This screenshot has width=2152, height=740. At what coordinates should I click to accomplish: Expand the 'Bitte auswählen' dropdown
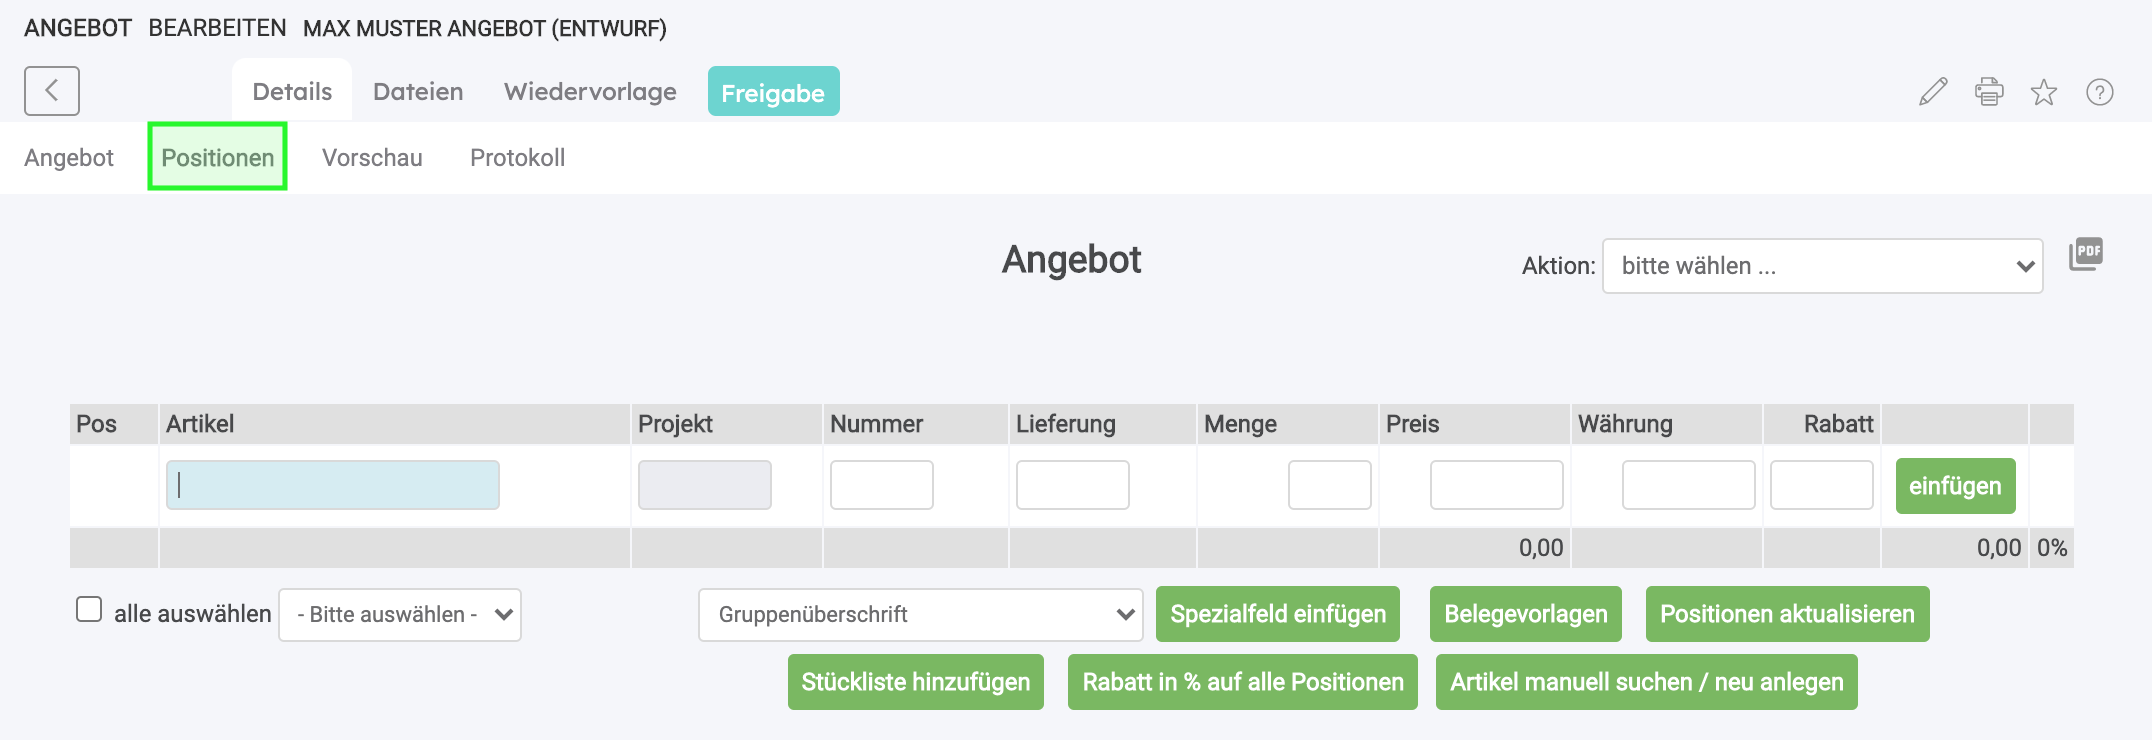coord(400,614)
